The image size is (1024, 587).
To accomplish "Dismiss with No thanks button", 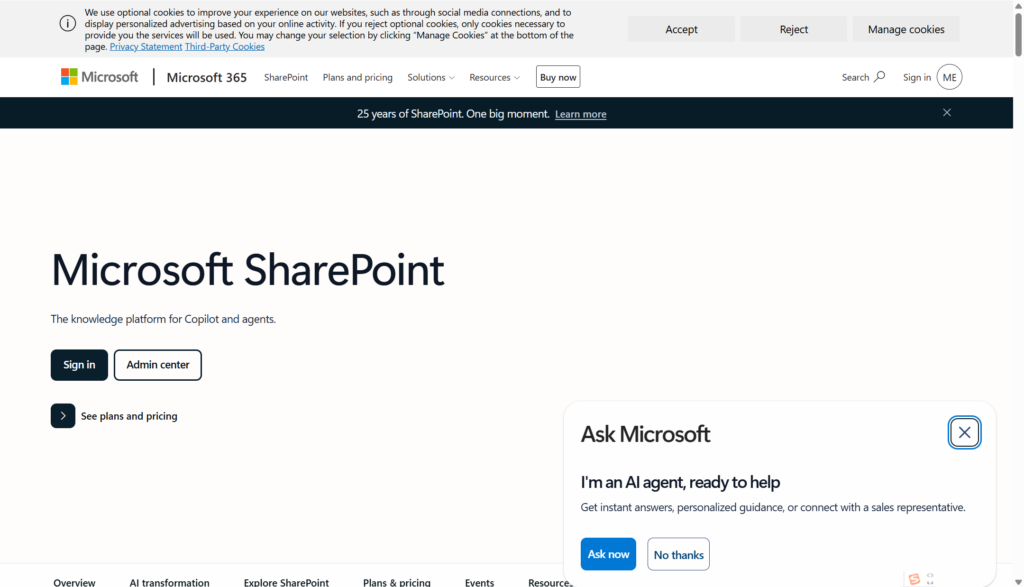I will (x=679, y=554).
